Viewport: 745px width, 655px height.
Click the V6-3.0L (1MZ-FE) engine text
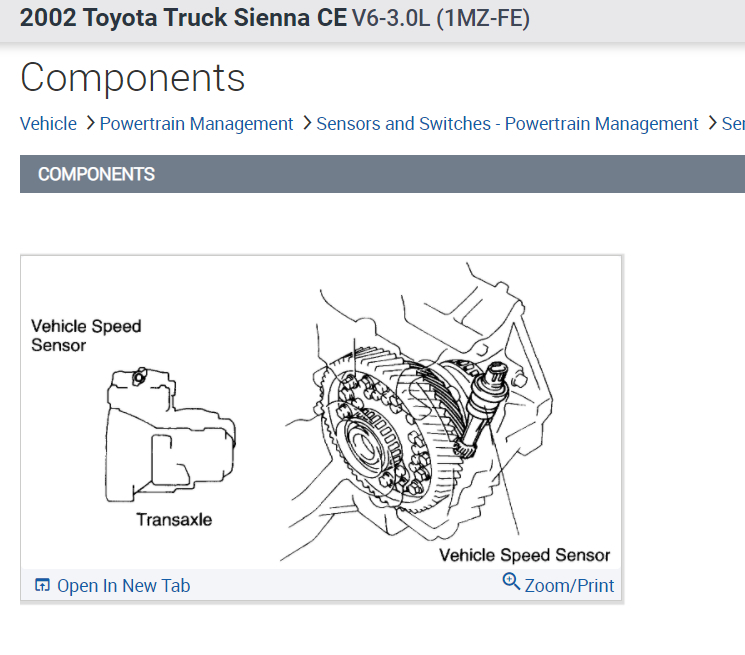tap(441, 19)
